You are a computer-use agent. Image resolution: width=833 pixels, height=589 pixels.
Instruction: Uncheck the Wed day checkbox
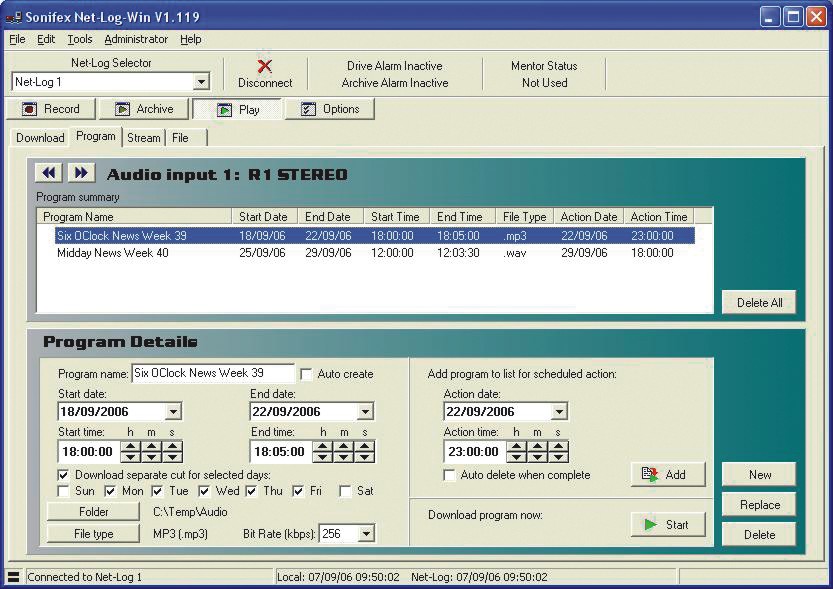[x=204, y=491]
